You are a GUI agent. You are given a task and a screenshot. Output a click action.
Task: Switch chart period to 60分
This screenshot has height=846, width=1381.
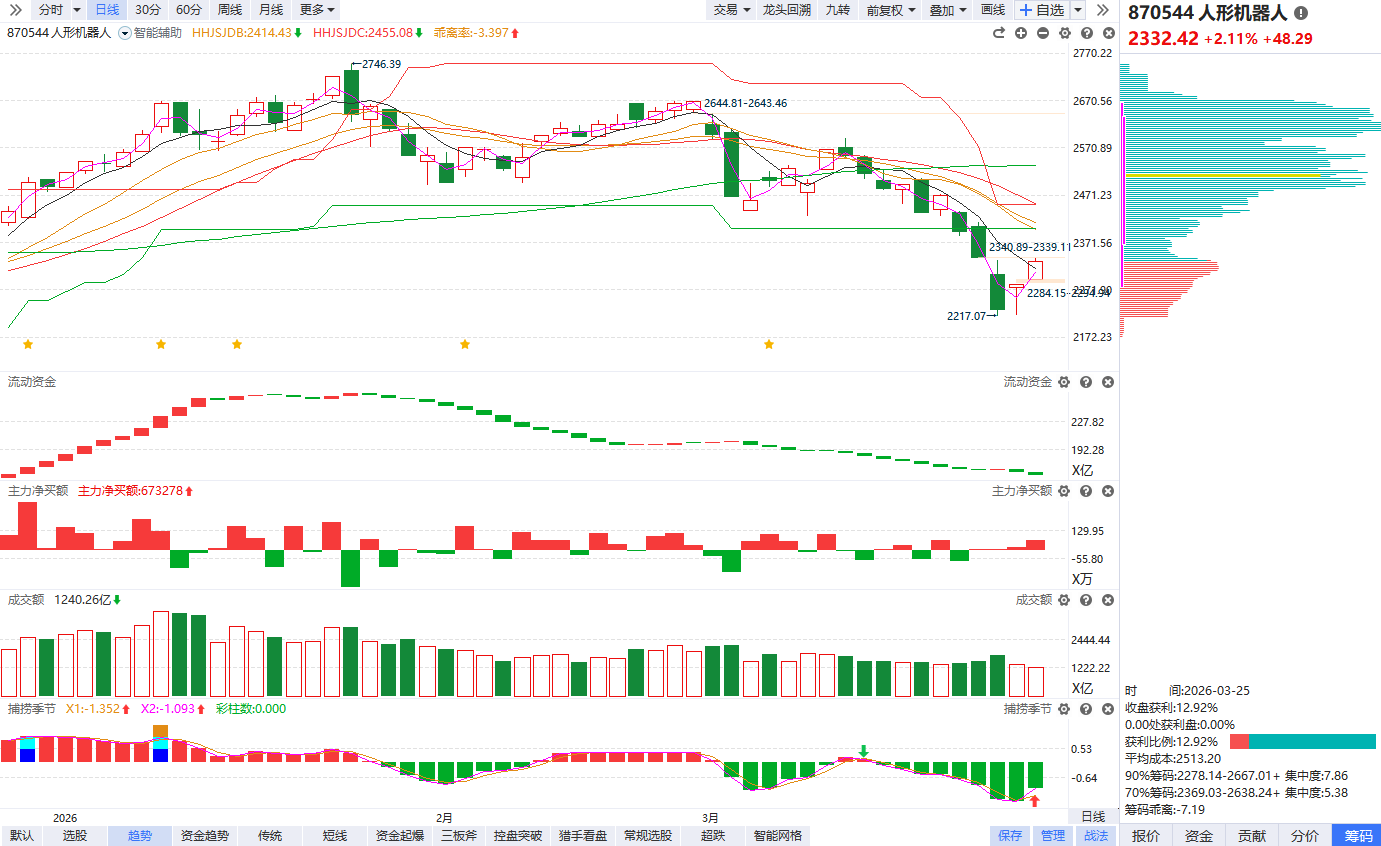188,10
